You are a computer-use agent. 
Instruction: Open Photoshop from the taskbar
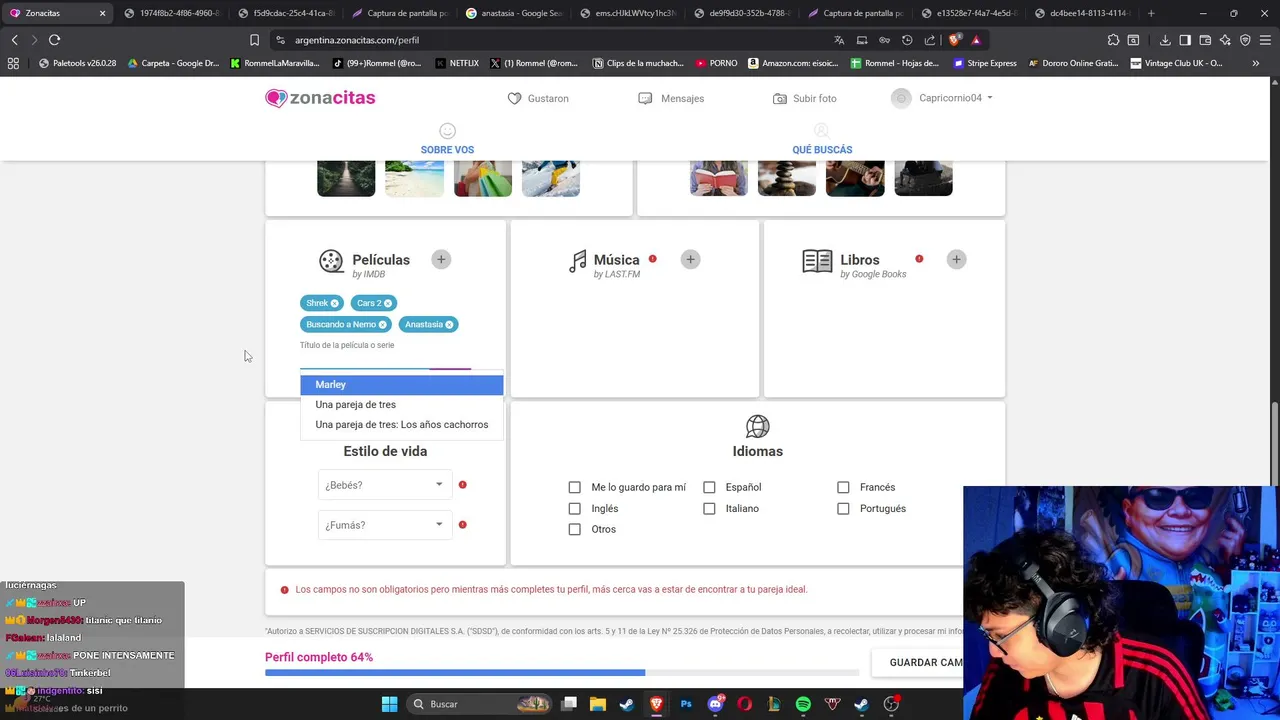686,704
